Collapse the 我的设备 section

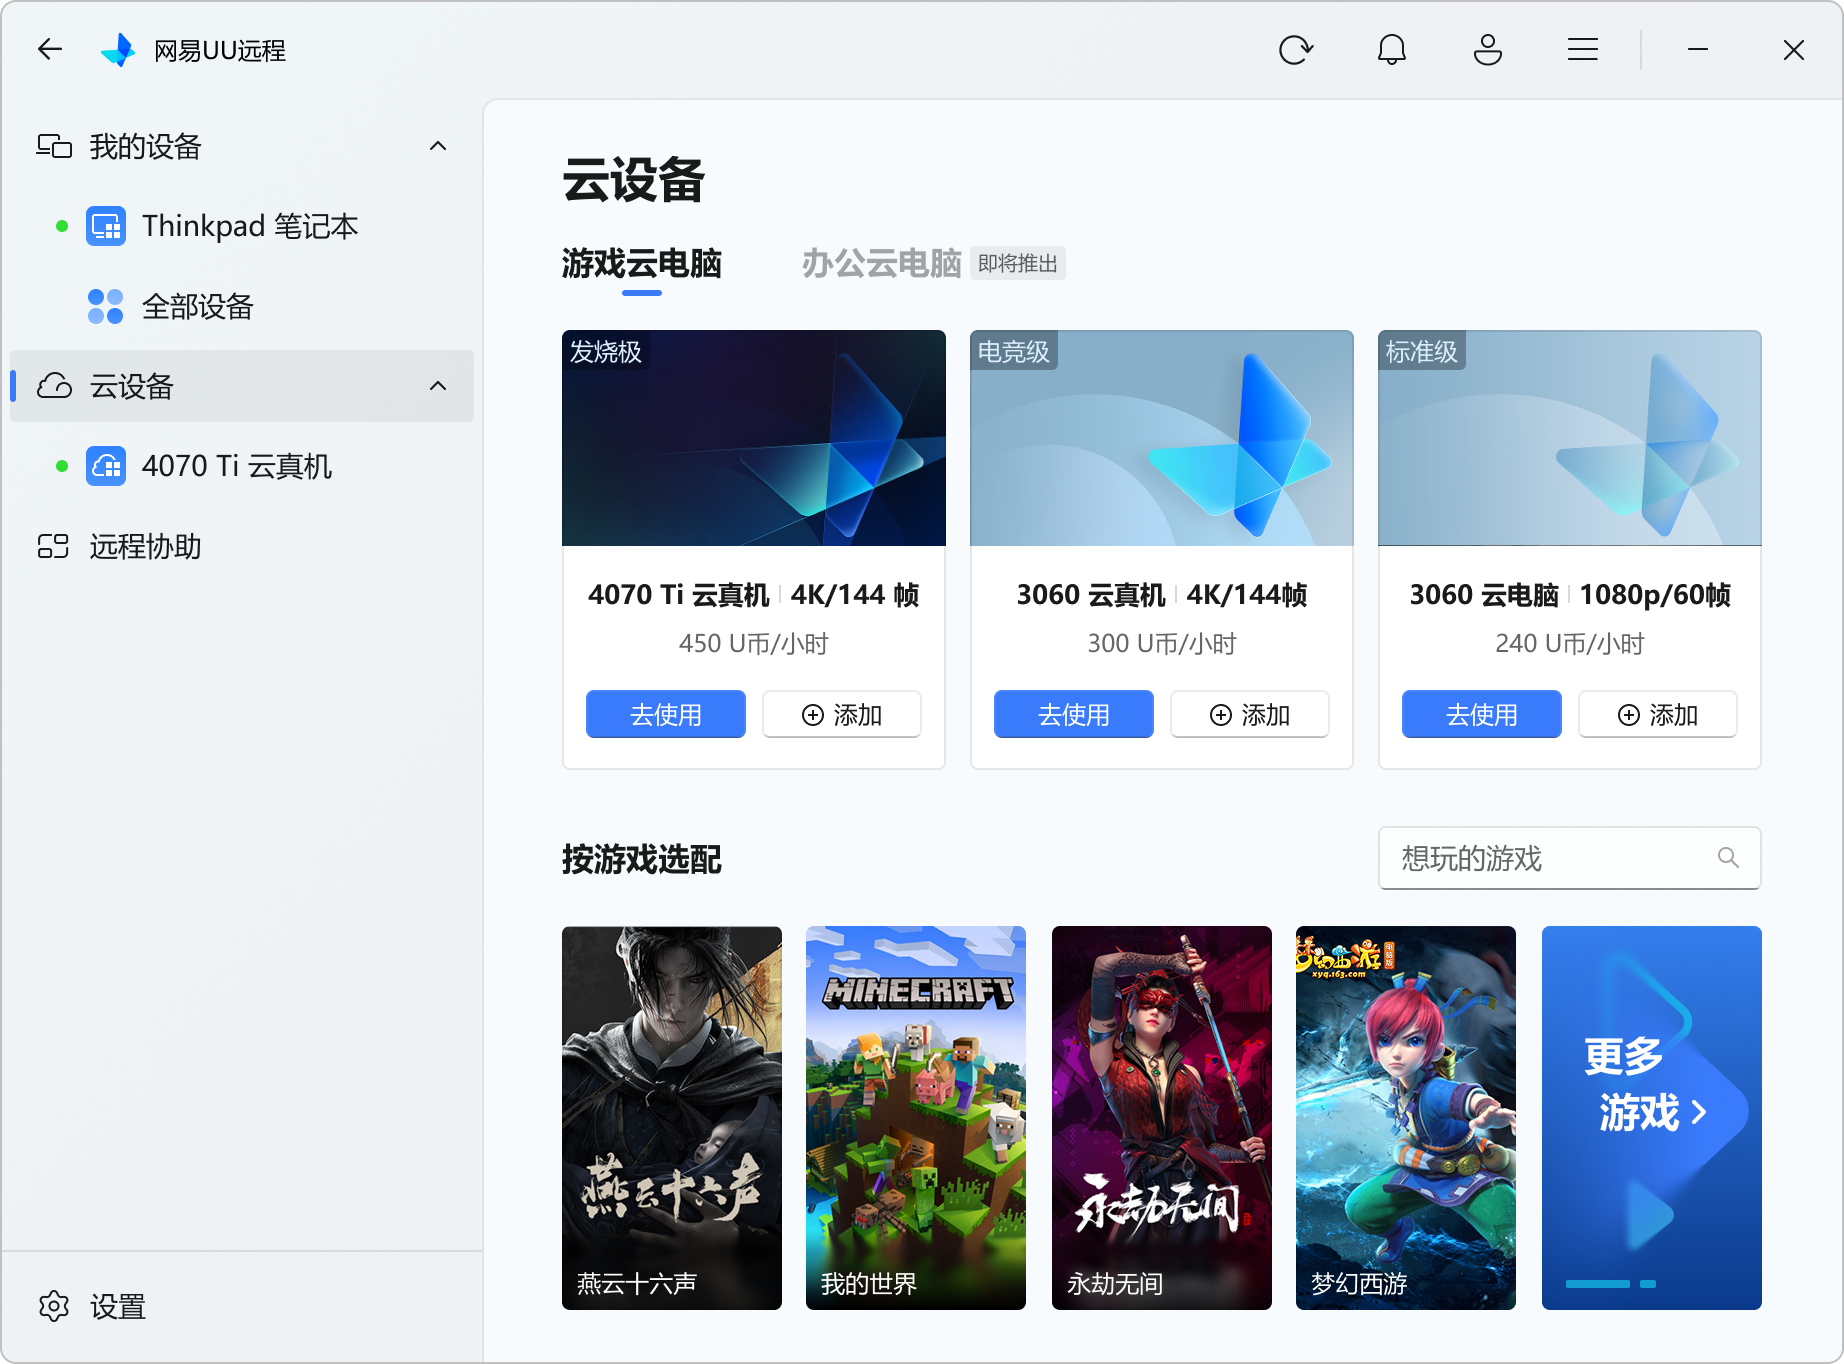click(x=438, y=146)
